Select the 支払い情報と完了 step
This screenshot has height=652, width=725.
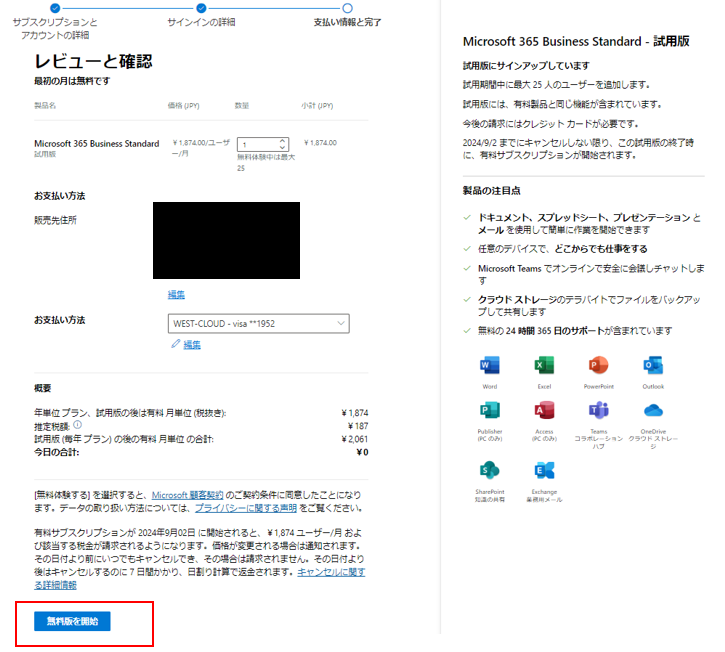tap(347, 8)
